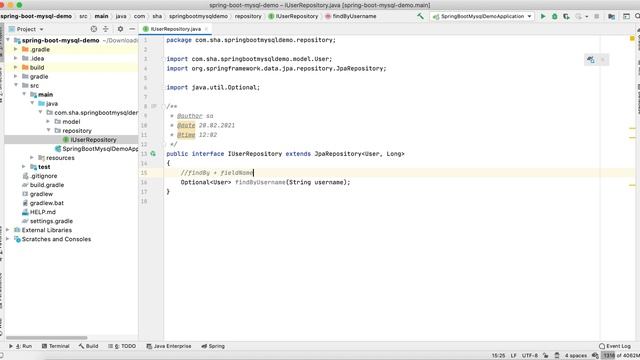Click the 4 spaces indent setting
The image size is (640, 360).
[x=576, y=356]
